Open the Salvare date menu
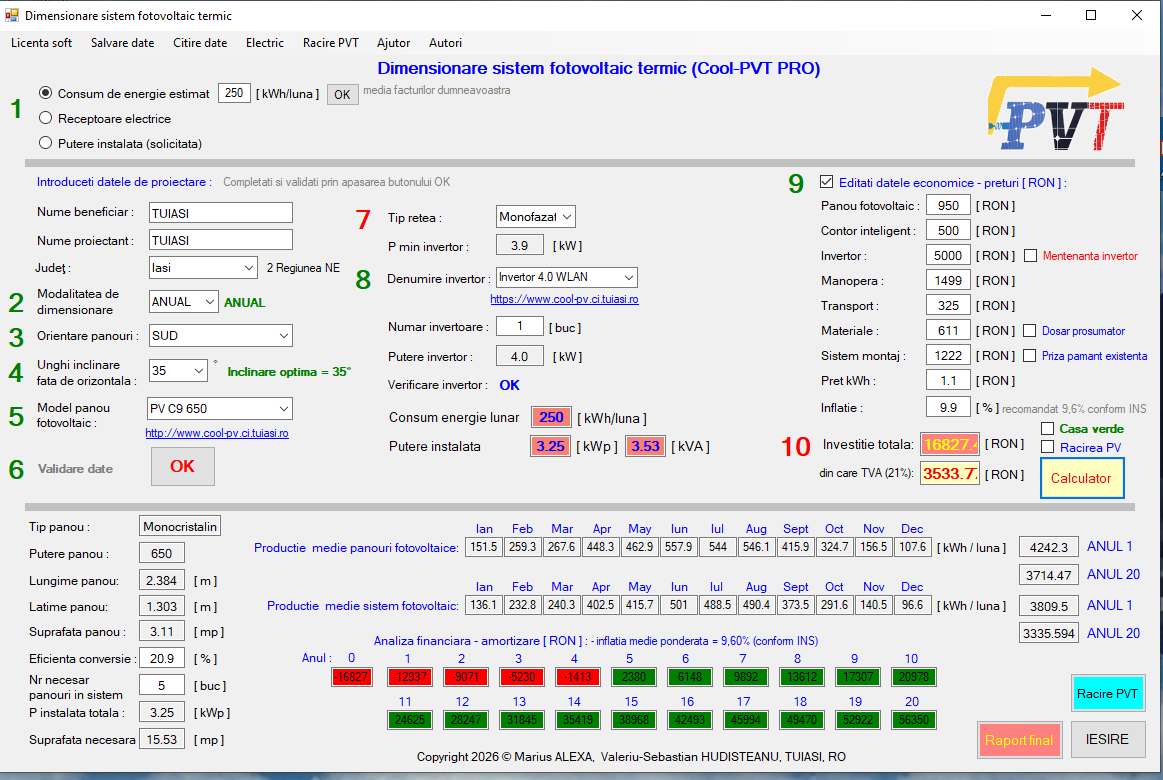This screenshot has height=780, width=1163. click(x=122, y=43)
